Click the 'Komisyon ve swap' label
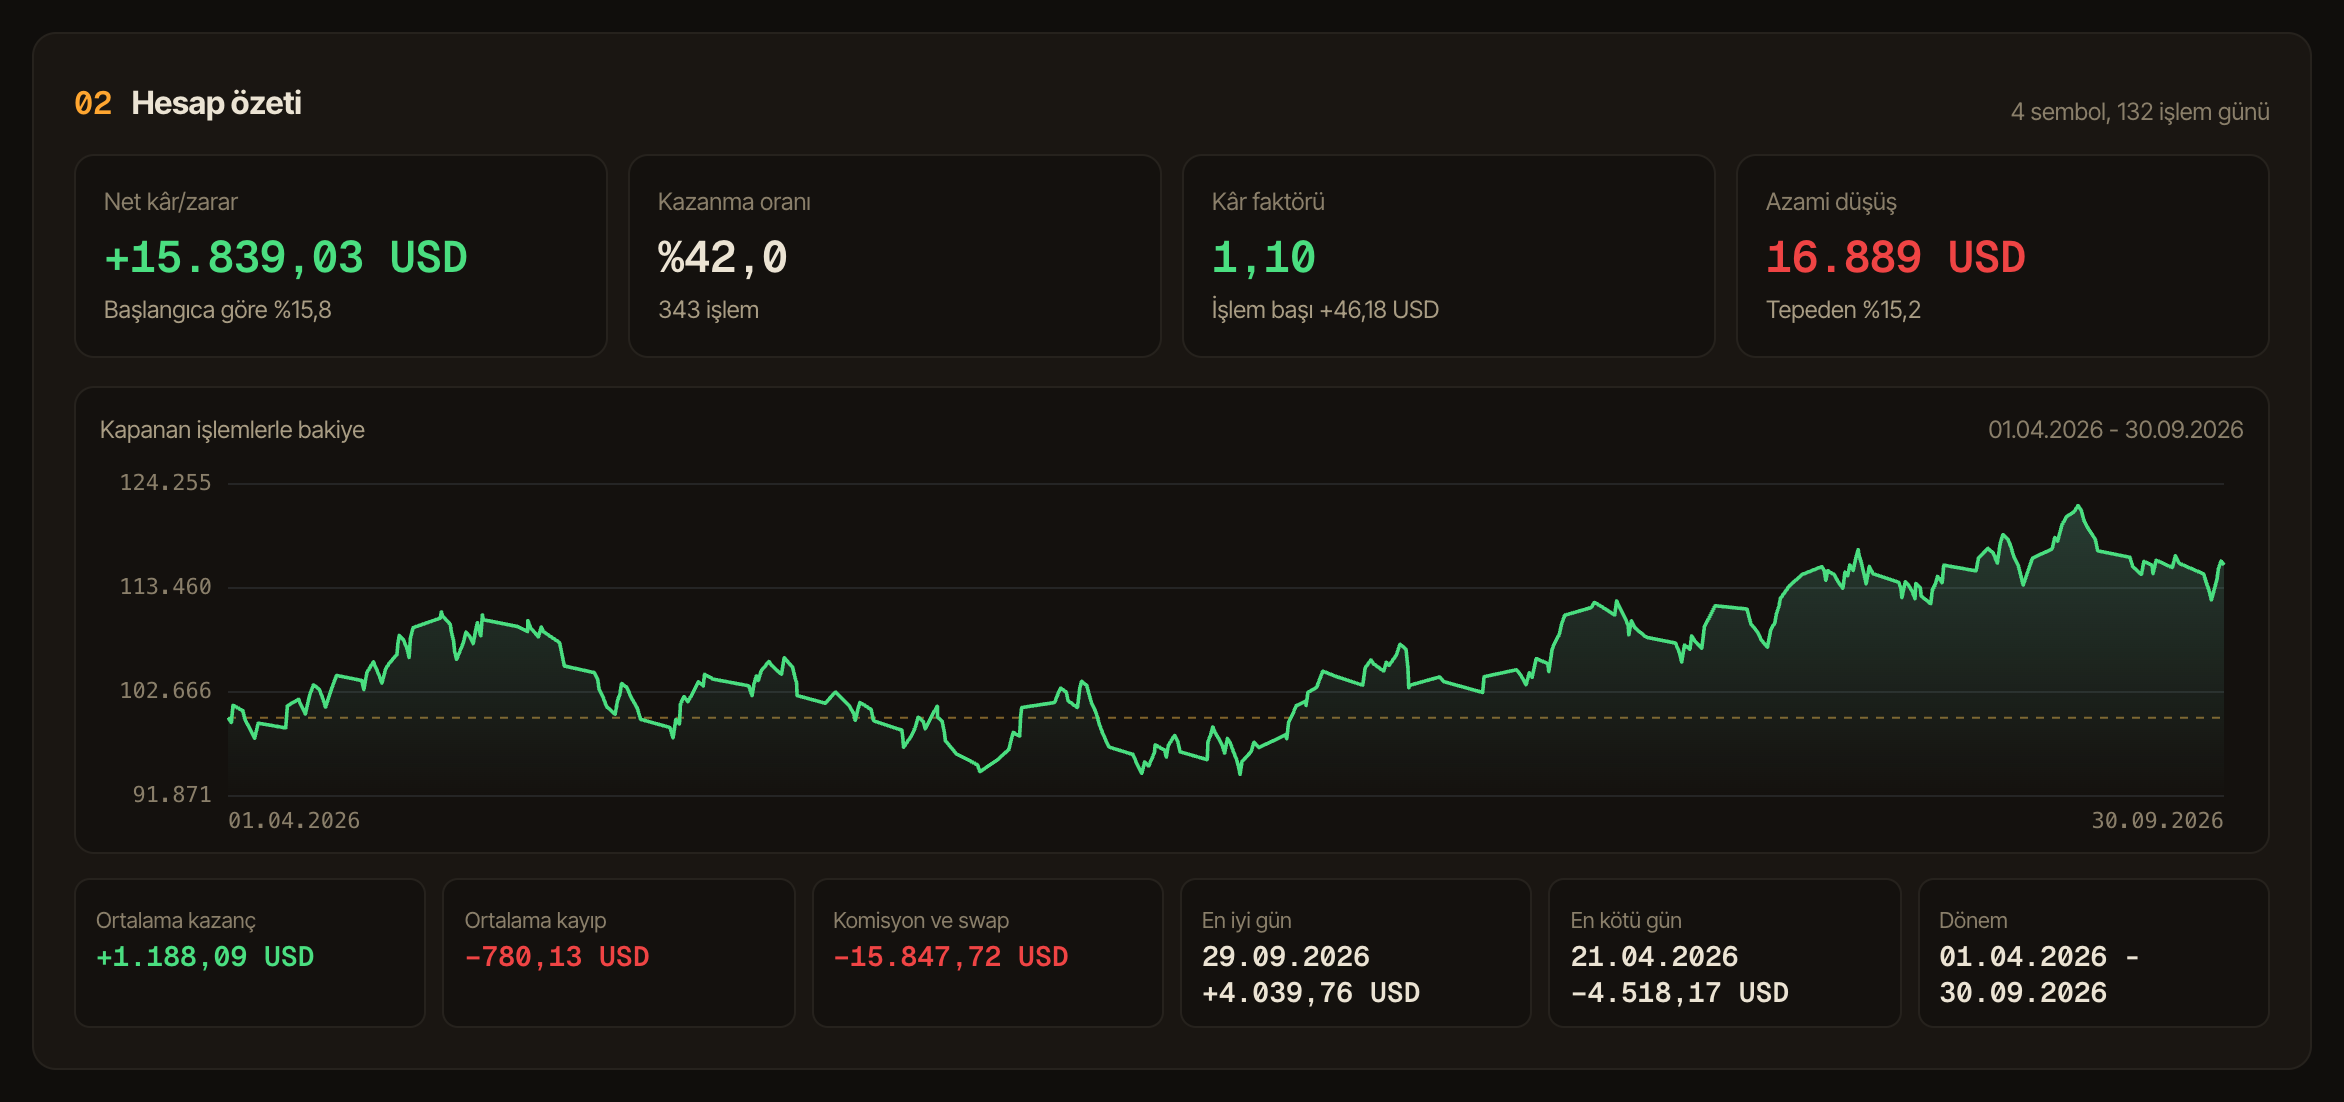Screen dimensions: 2344x1102 (921, 920)
